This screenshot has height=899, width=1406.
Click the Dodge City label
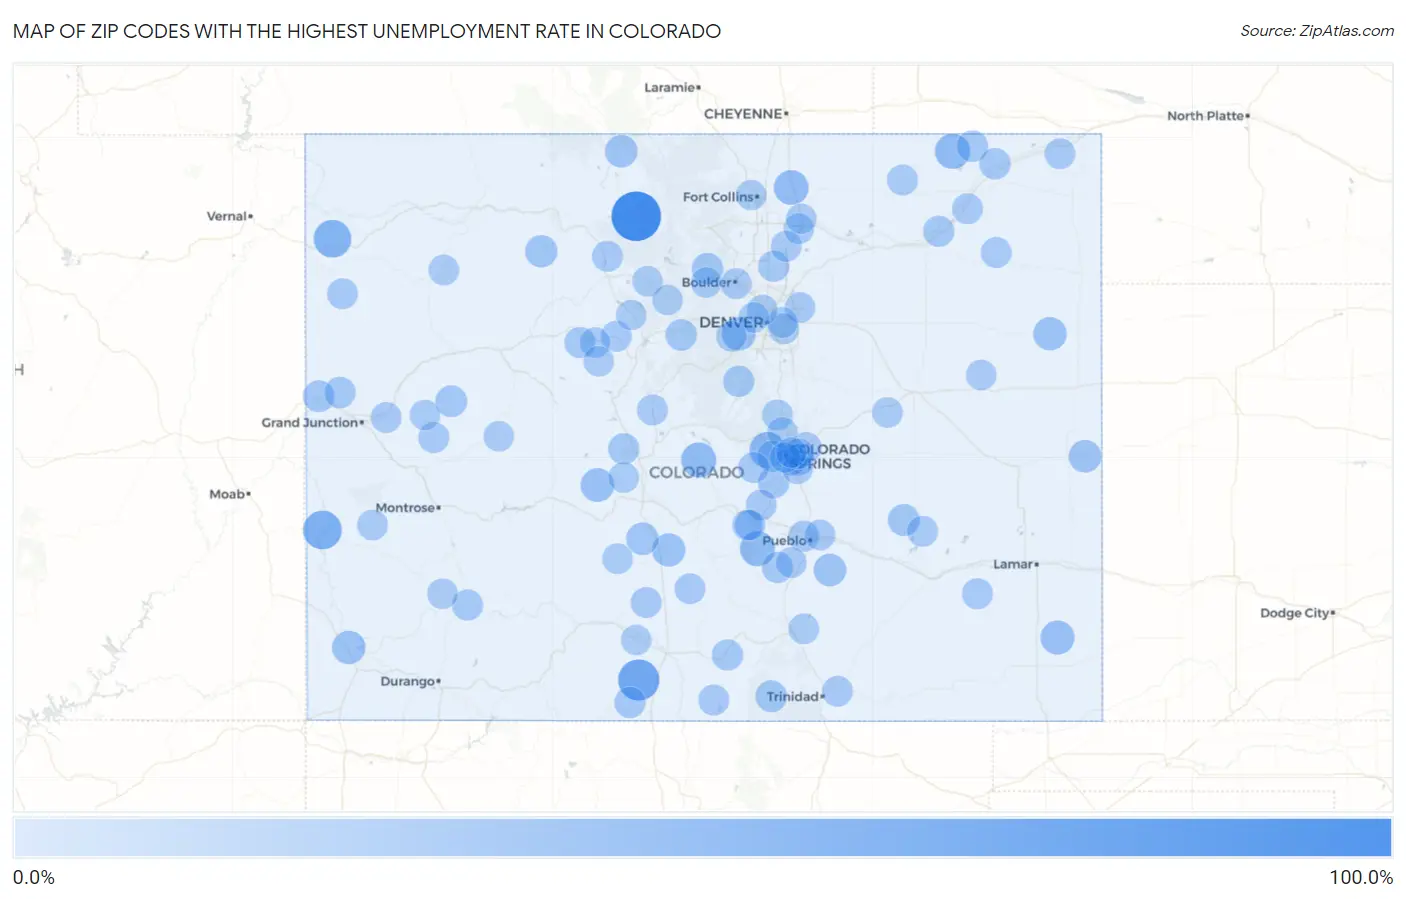coord(1297,613)
